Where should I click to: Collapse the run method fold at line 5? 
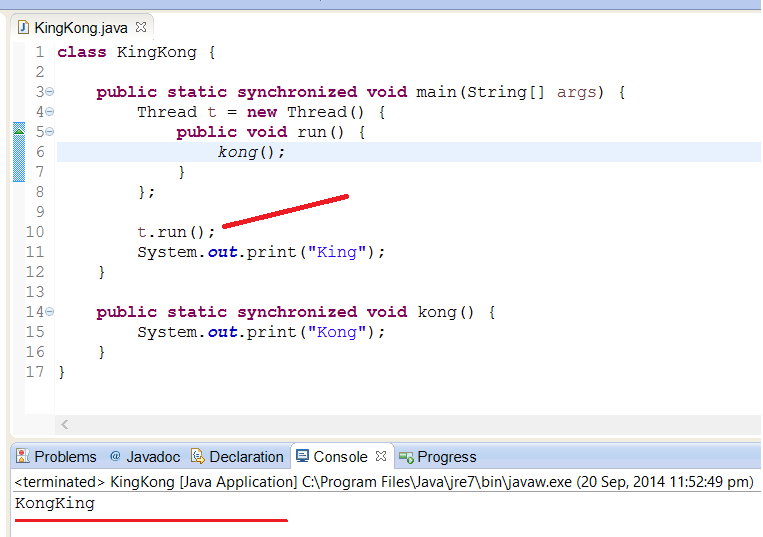click(x=50, y=131)
